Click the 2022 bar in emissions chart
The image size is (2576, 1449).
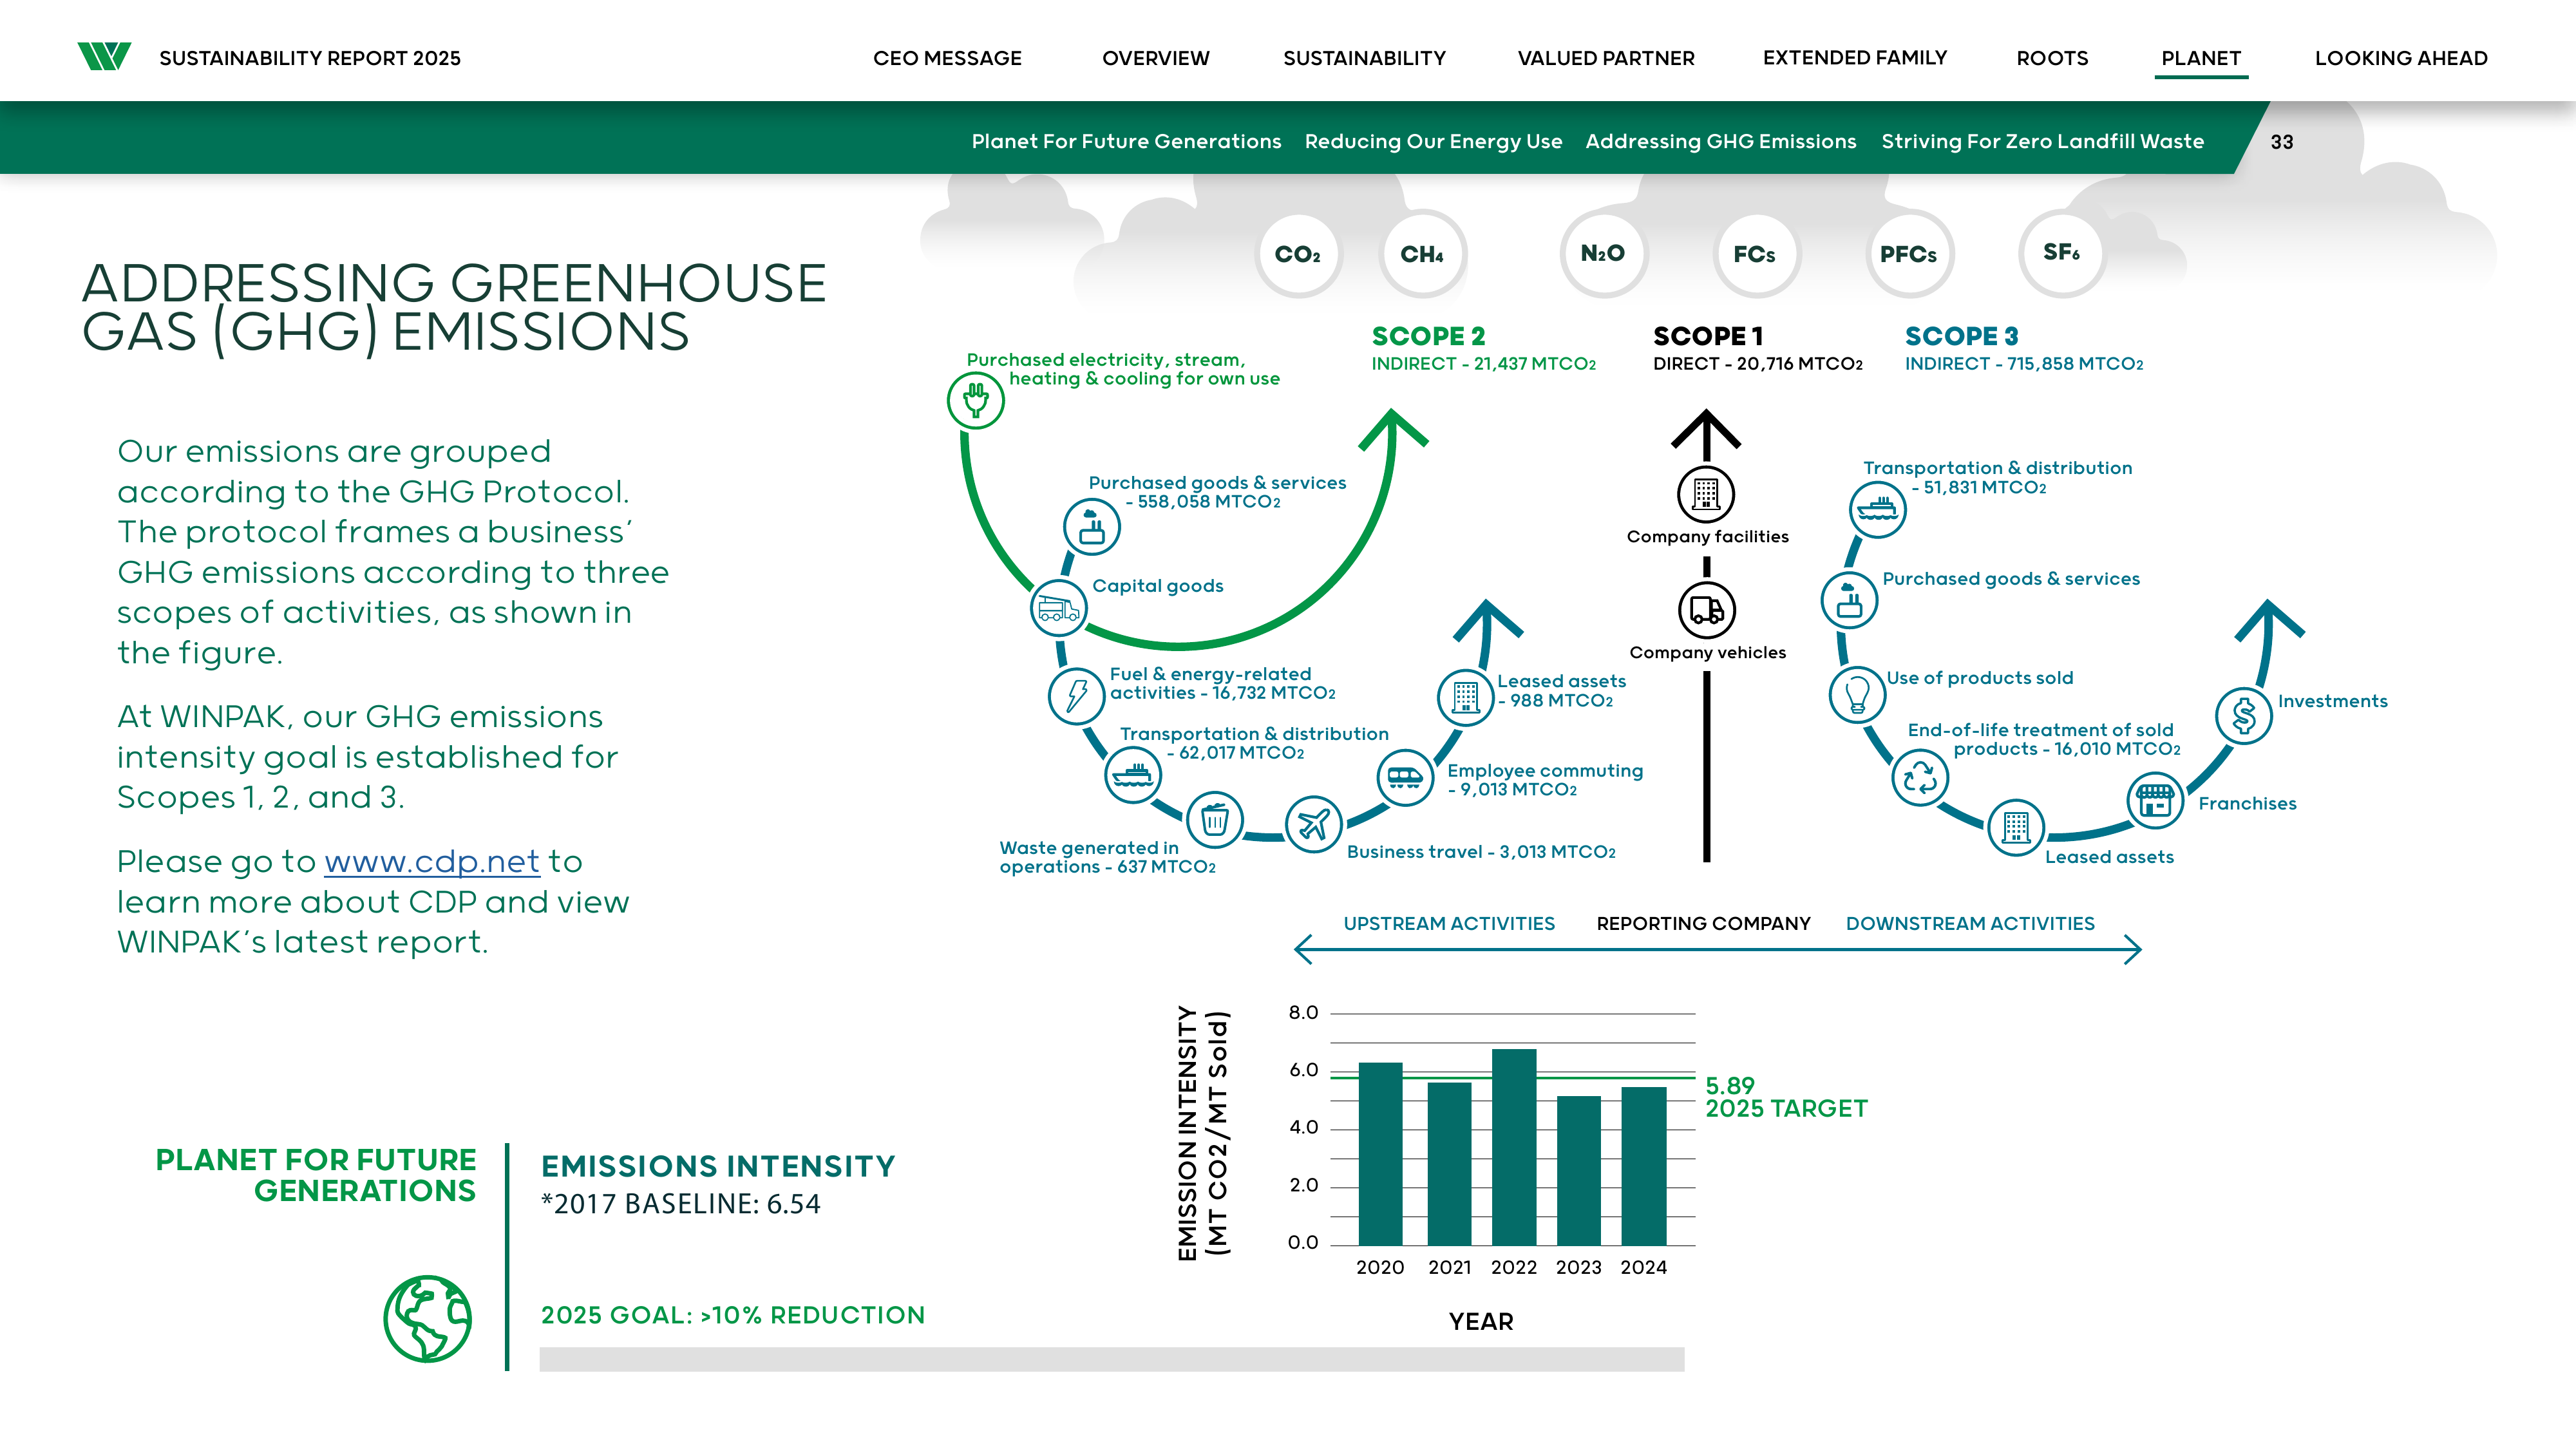(1514, 1147)
